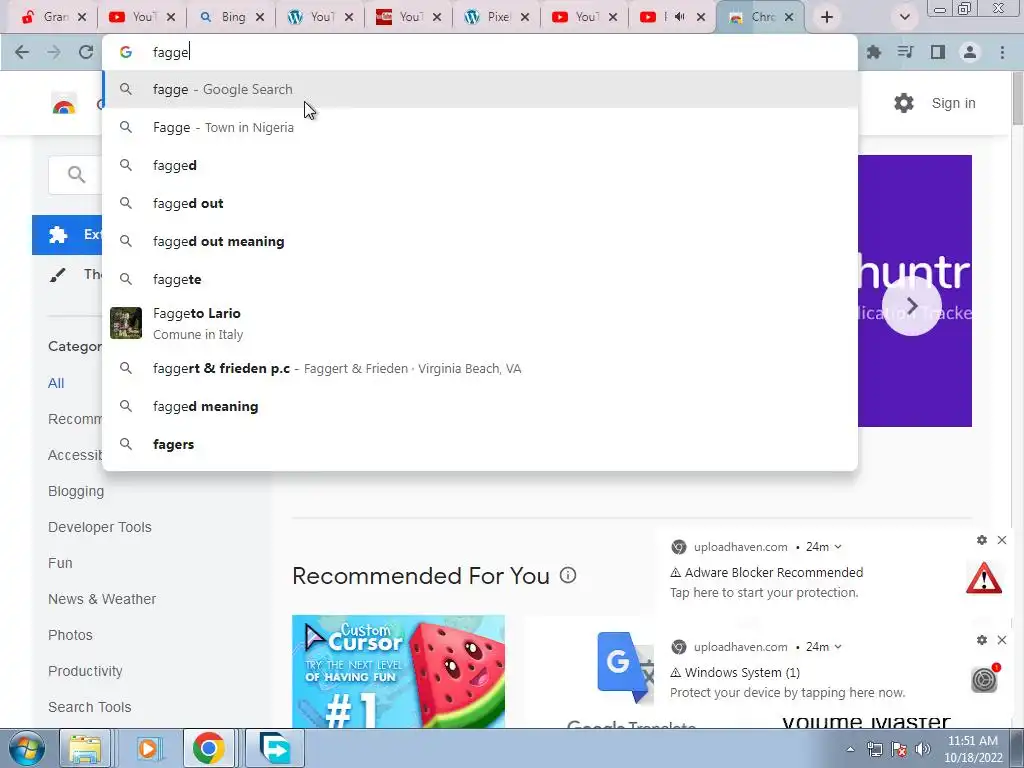Open the Chrome three-dot menu
The image size is (1024, 768).
pos(1002,52)
